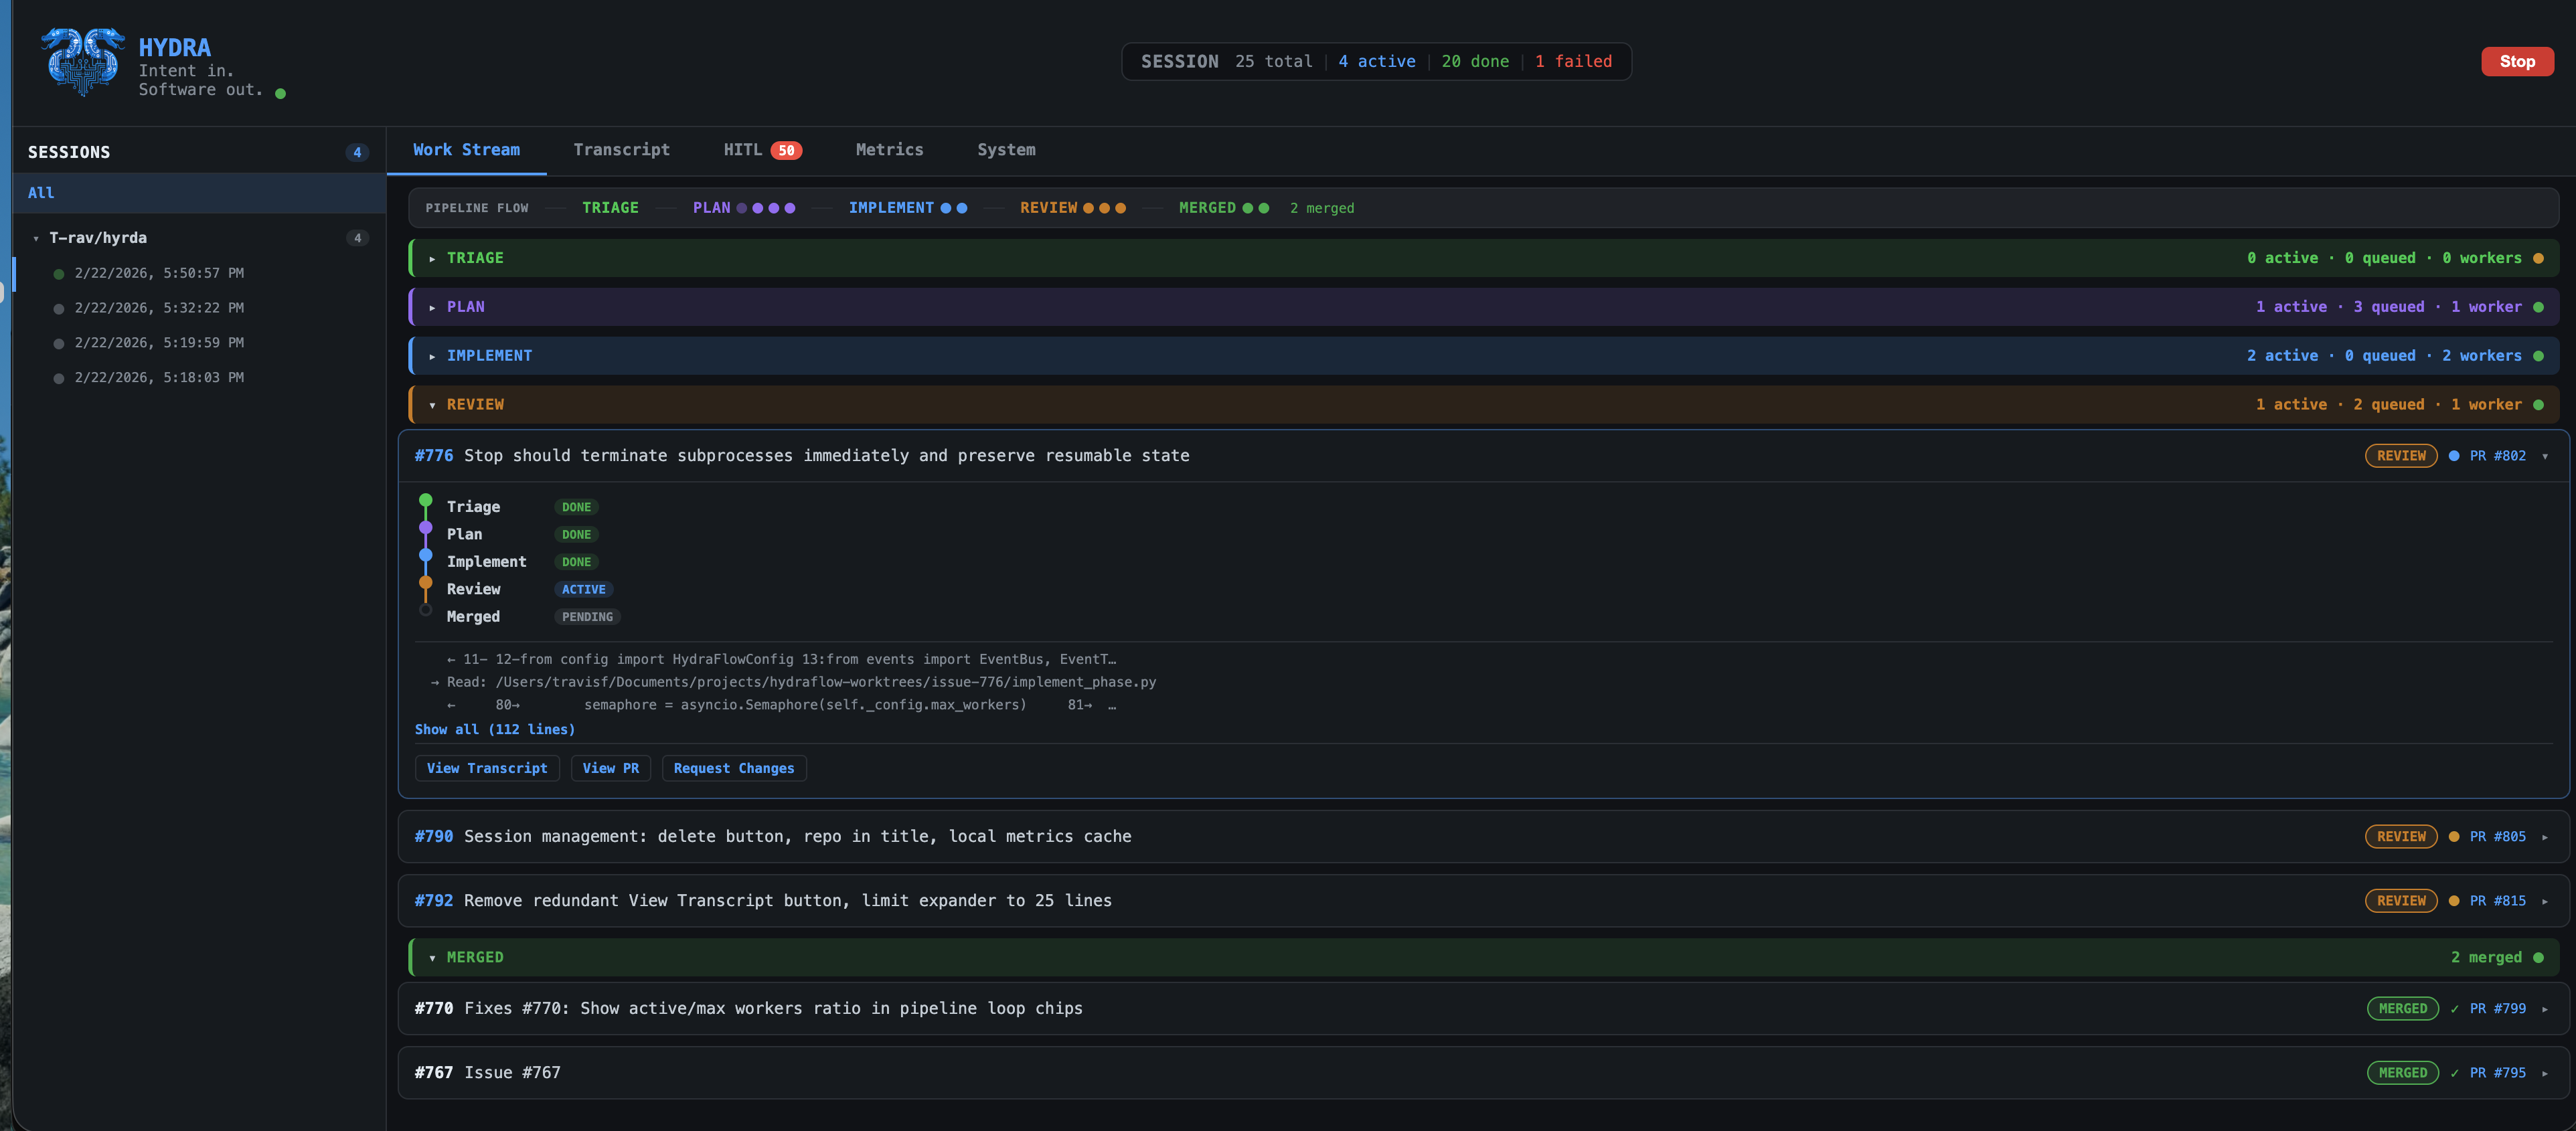Click the checkmark icon next to PR #799
This screenshot has width=2576, height=1131.
[x=2454, y=1009]
